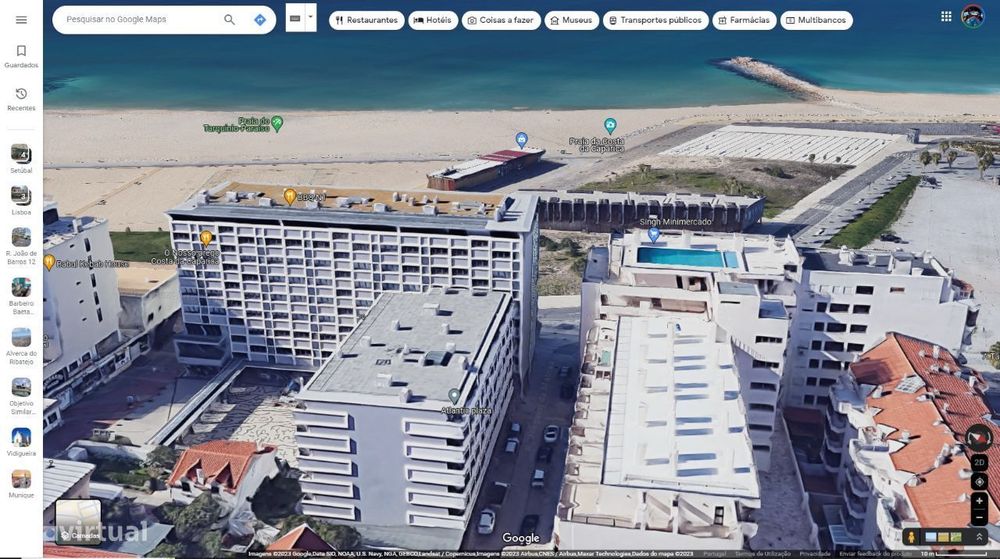The width and height of the screenshot is (1000, 559).
Task: Click the magnifying glass search icon
Action: pyautogui.click(x=230, y=20)
